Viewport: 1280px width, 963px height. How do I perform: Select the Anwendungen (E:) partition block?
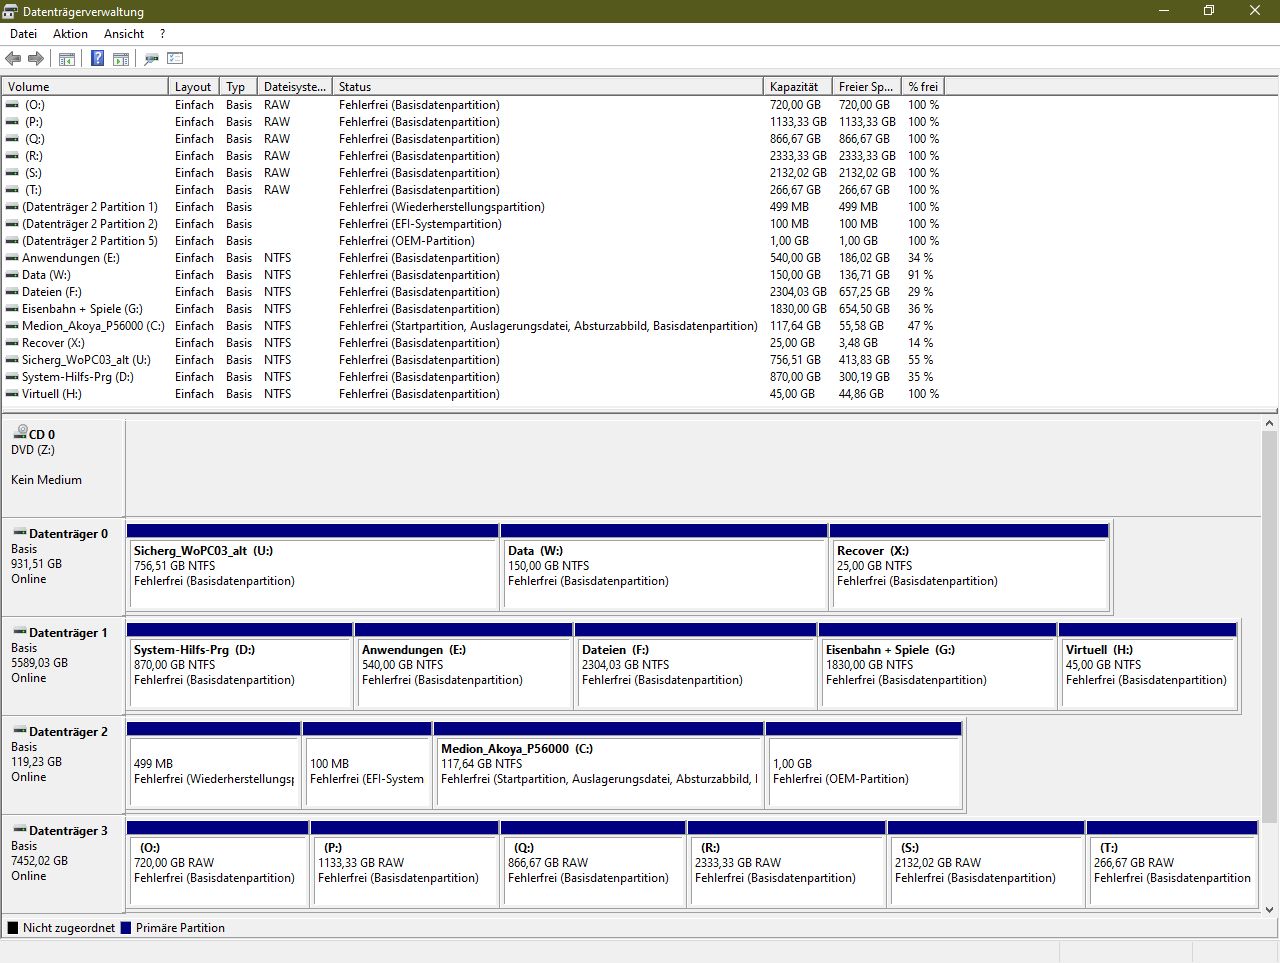click(464, 665)
